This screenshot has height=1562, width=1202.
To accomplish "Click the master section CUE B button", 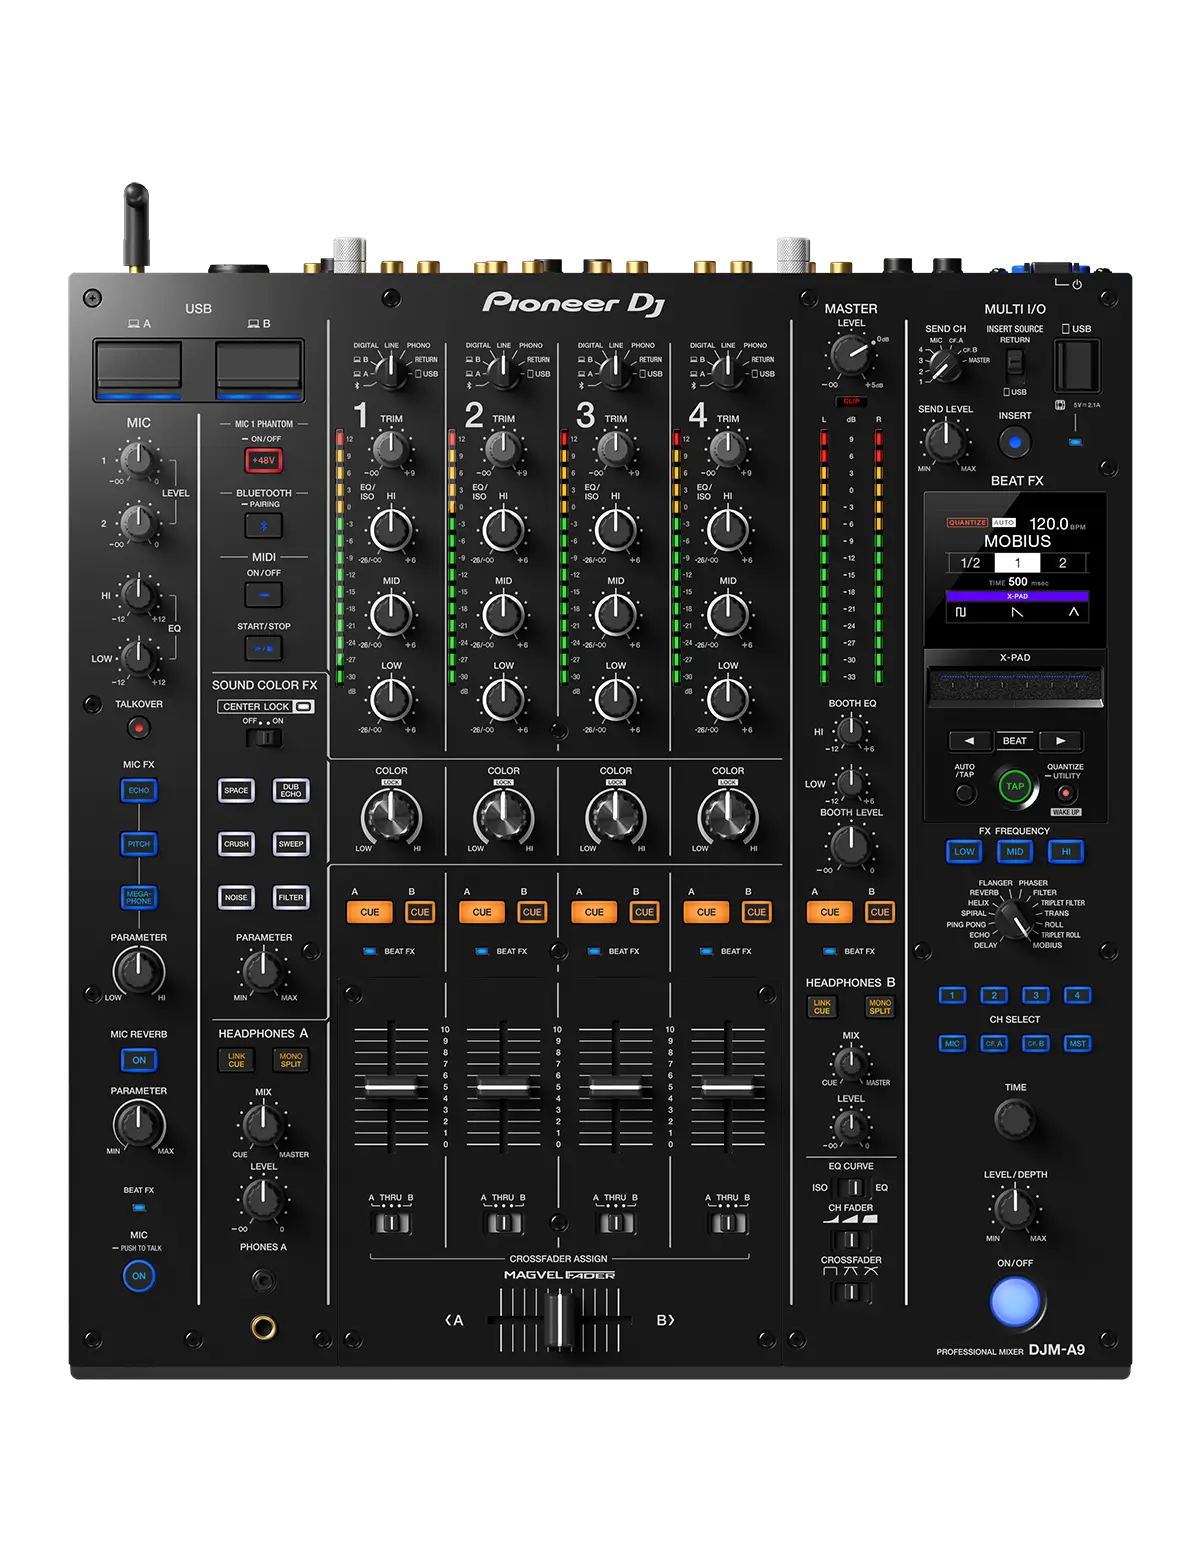I will coord(880,912).
